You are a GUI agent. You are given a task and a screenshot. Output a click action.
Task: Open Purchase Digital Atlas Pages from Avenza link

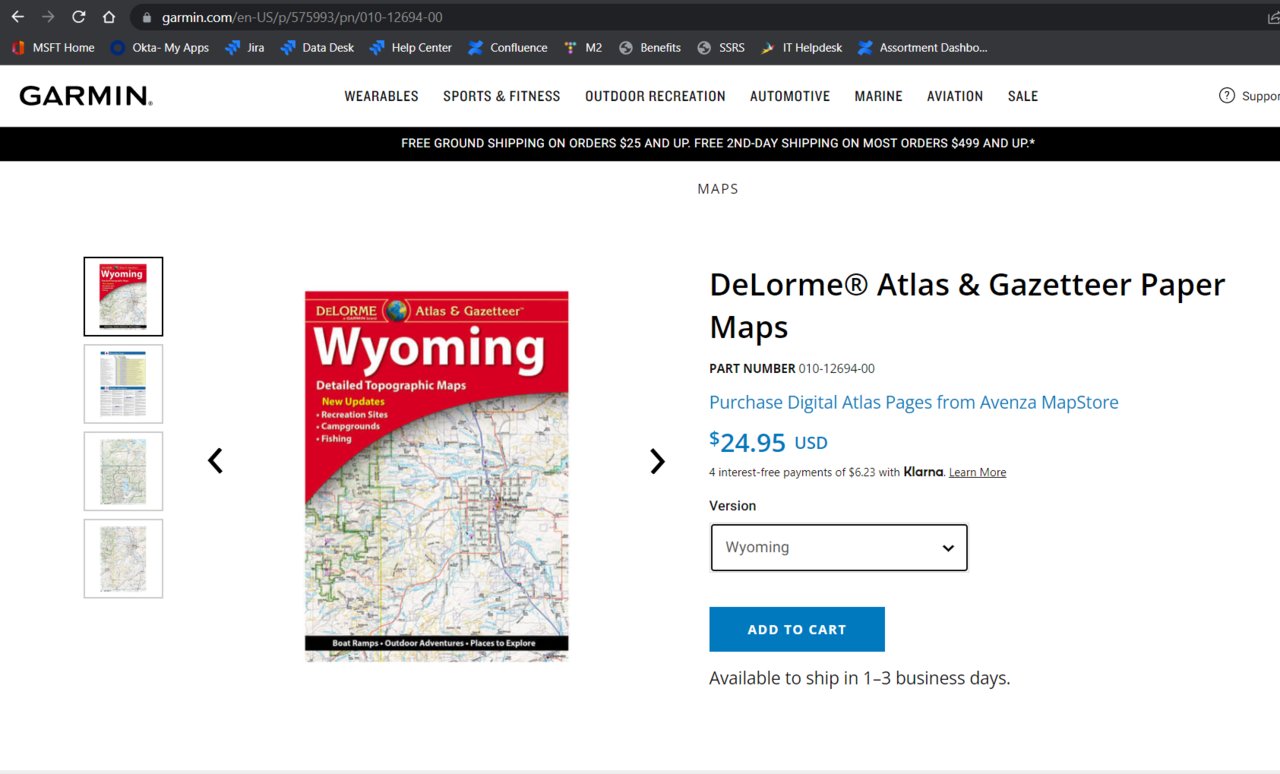[x=914, y=402]
